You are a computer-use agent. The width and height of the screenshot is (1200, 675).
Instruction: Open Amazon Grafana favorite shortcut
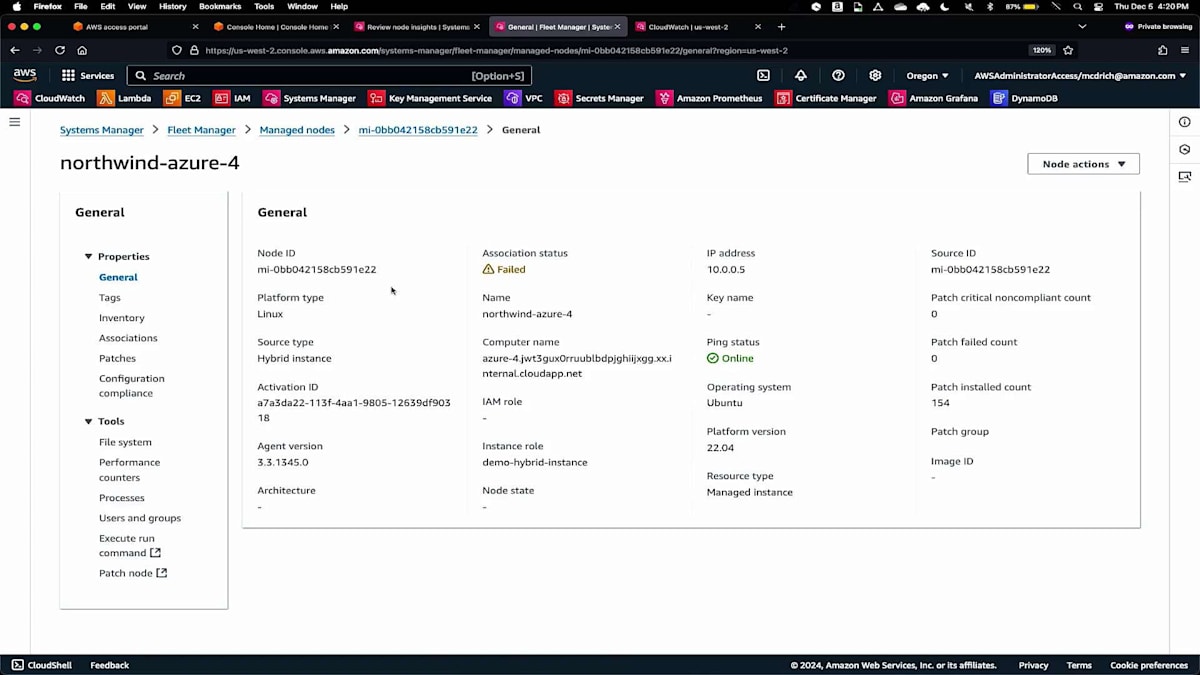(934, 98)
